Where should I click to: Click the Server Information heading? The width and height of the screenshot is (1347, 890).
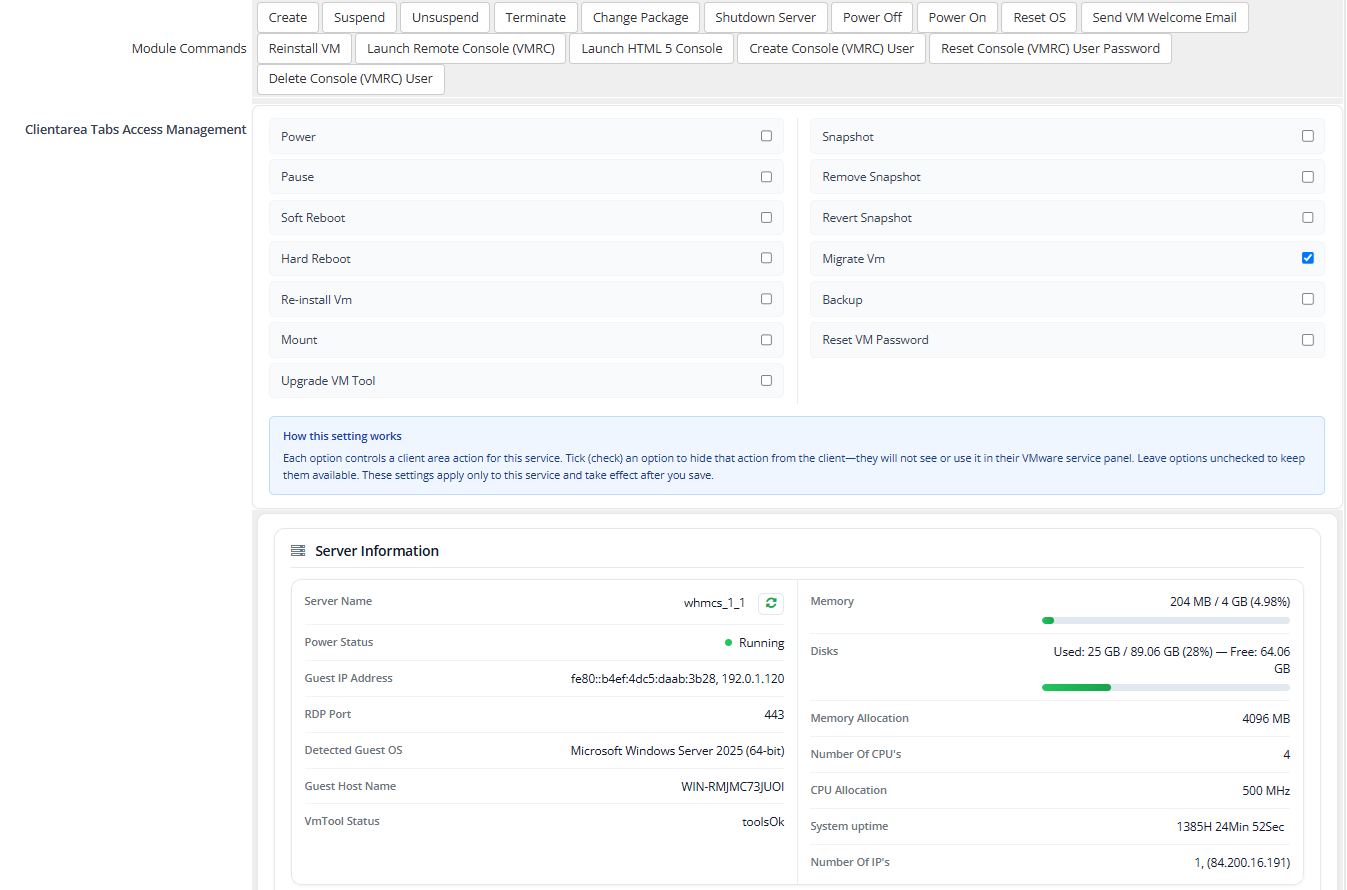[x=377, y=551]
